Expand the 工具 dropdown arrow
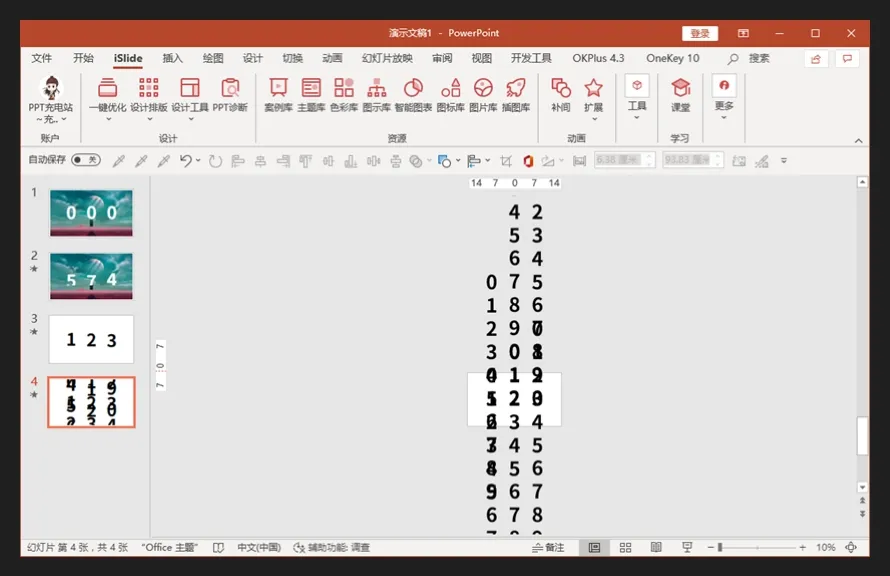Screen dimensions: 890x576 (x=637, y=117)
